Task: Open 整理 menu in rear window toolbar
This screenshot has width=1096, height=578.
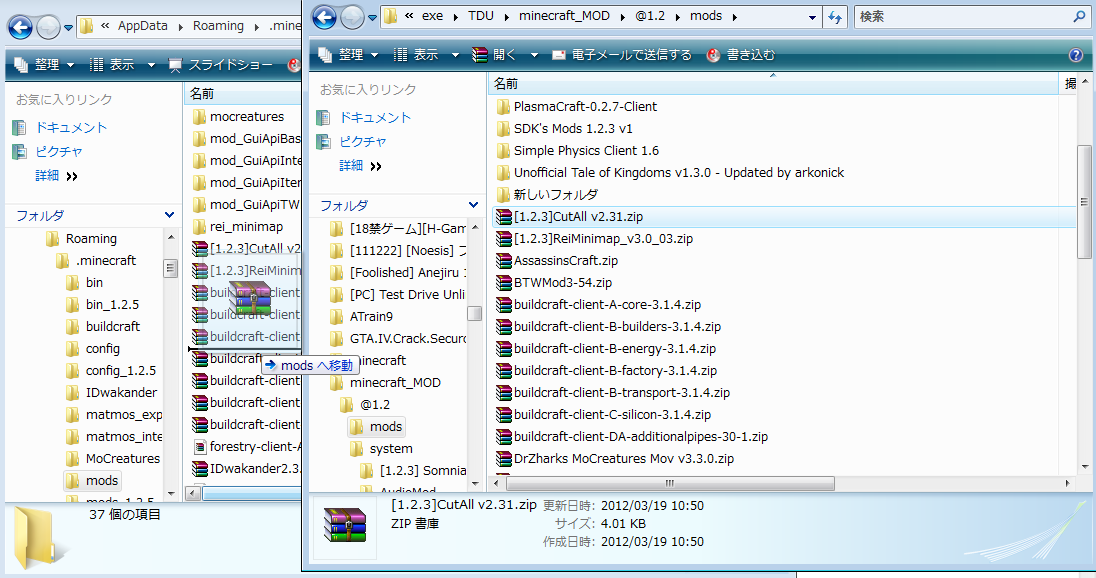Action: point(44,64)
